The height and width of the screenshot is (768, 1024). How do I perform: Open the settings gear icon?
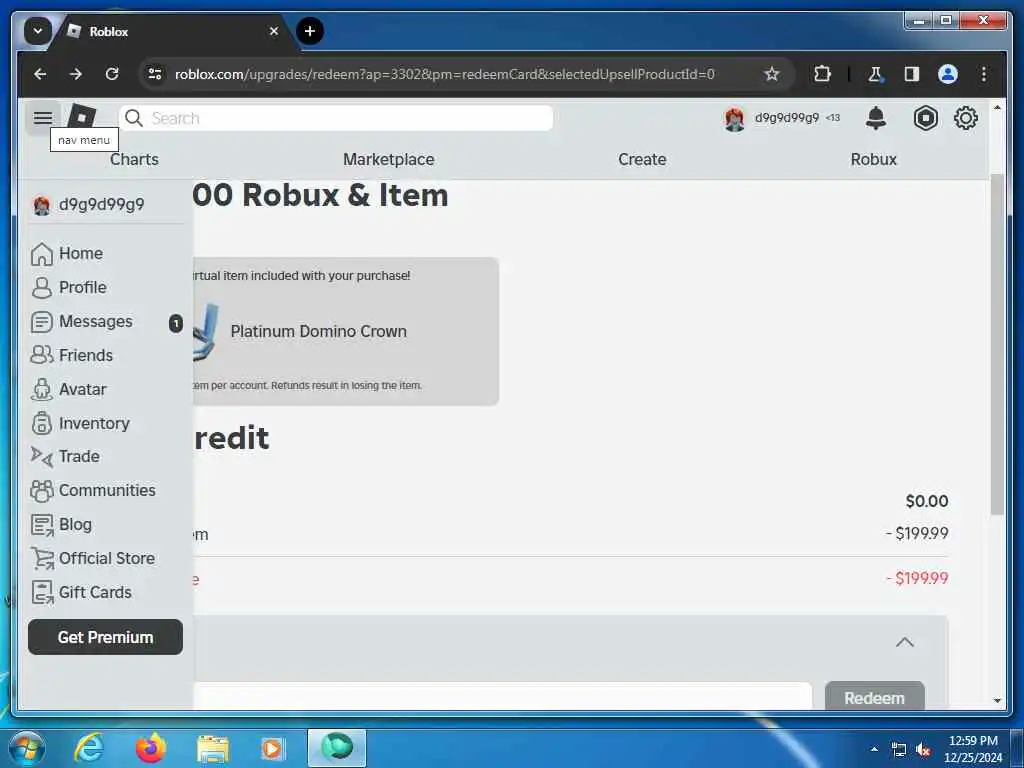tap(965, 118)
